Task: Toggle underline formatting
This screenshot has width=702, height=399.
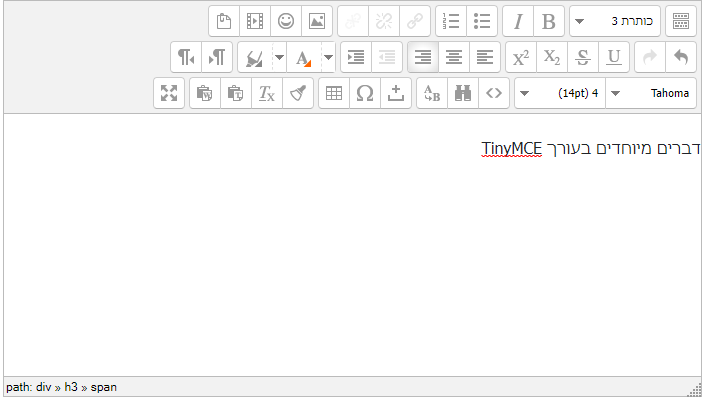Action: 614,57
